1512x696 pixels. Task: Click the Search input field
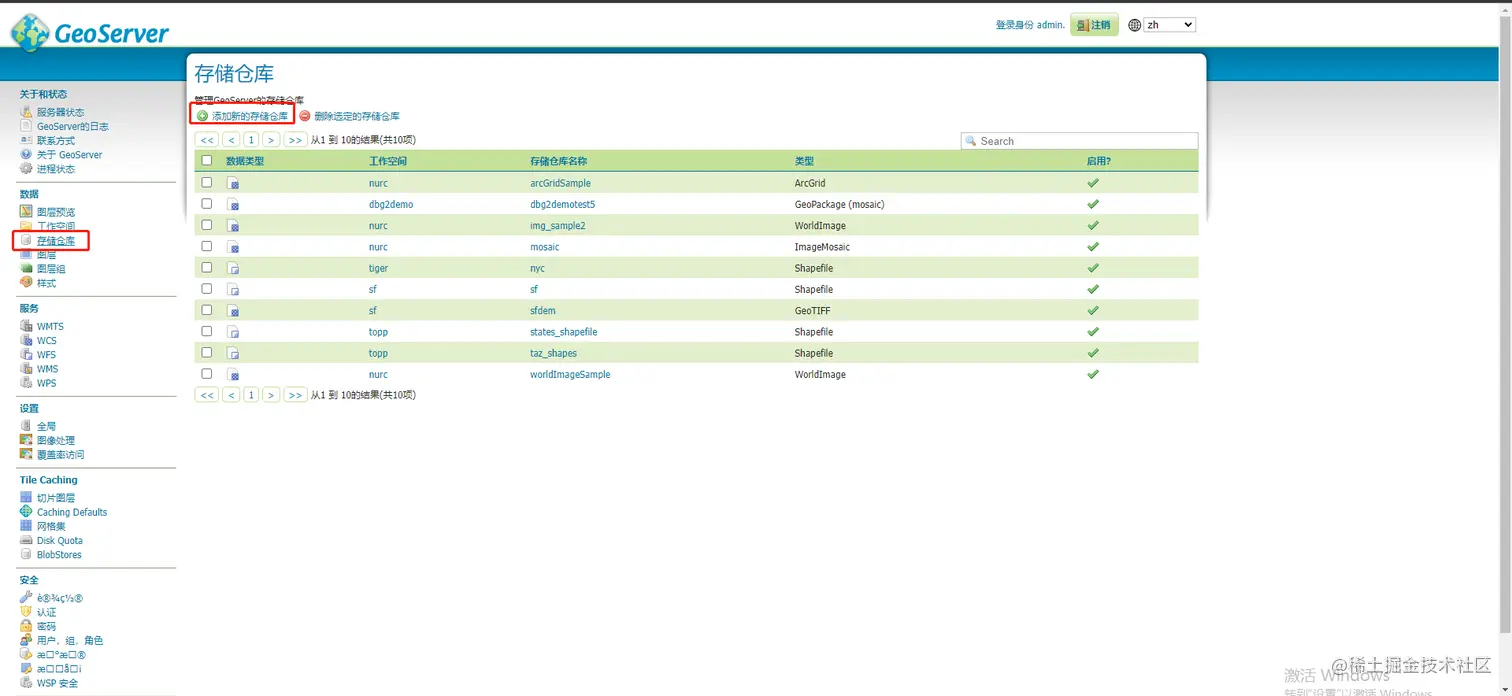(x=1079, y=141)
